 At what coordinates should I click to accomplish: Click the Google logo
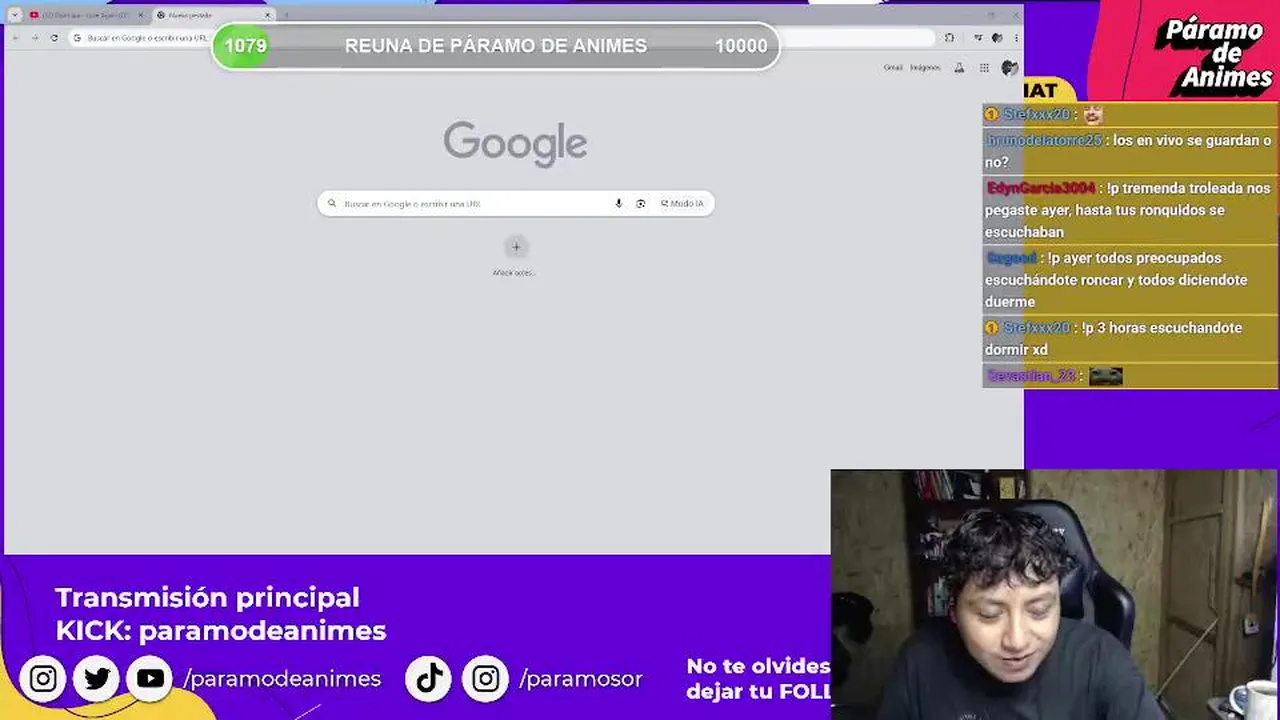tap(515, 143)
